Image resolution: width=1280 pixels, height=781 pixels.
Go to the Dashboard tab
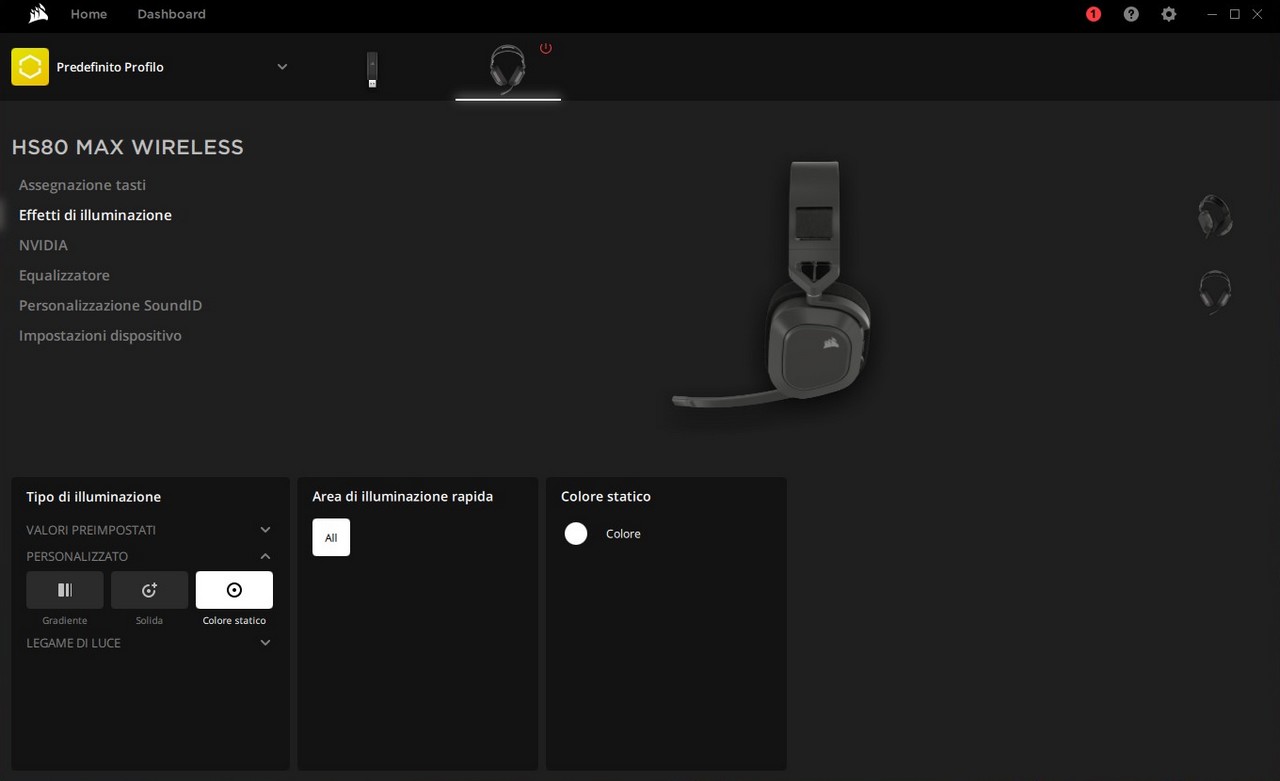171,14
